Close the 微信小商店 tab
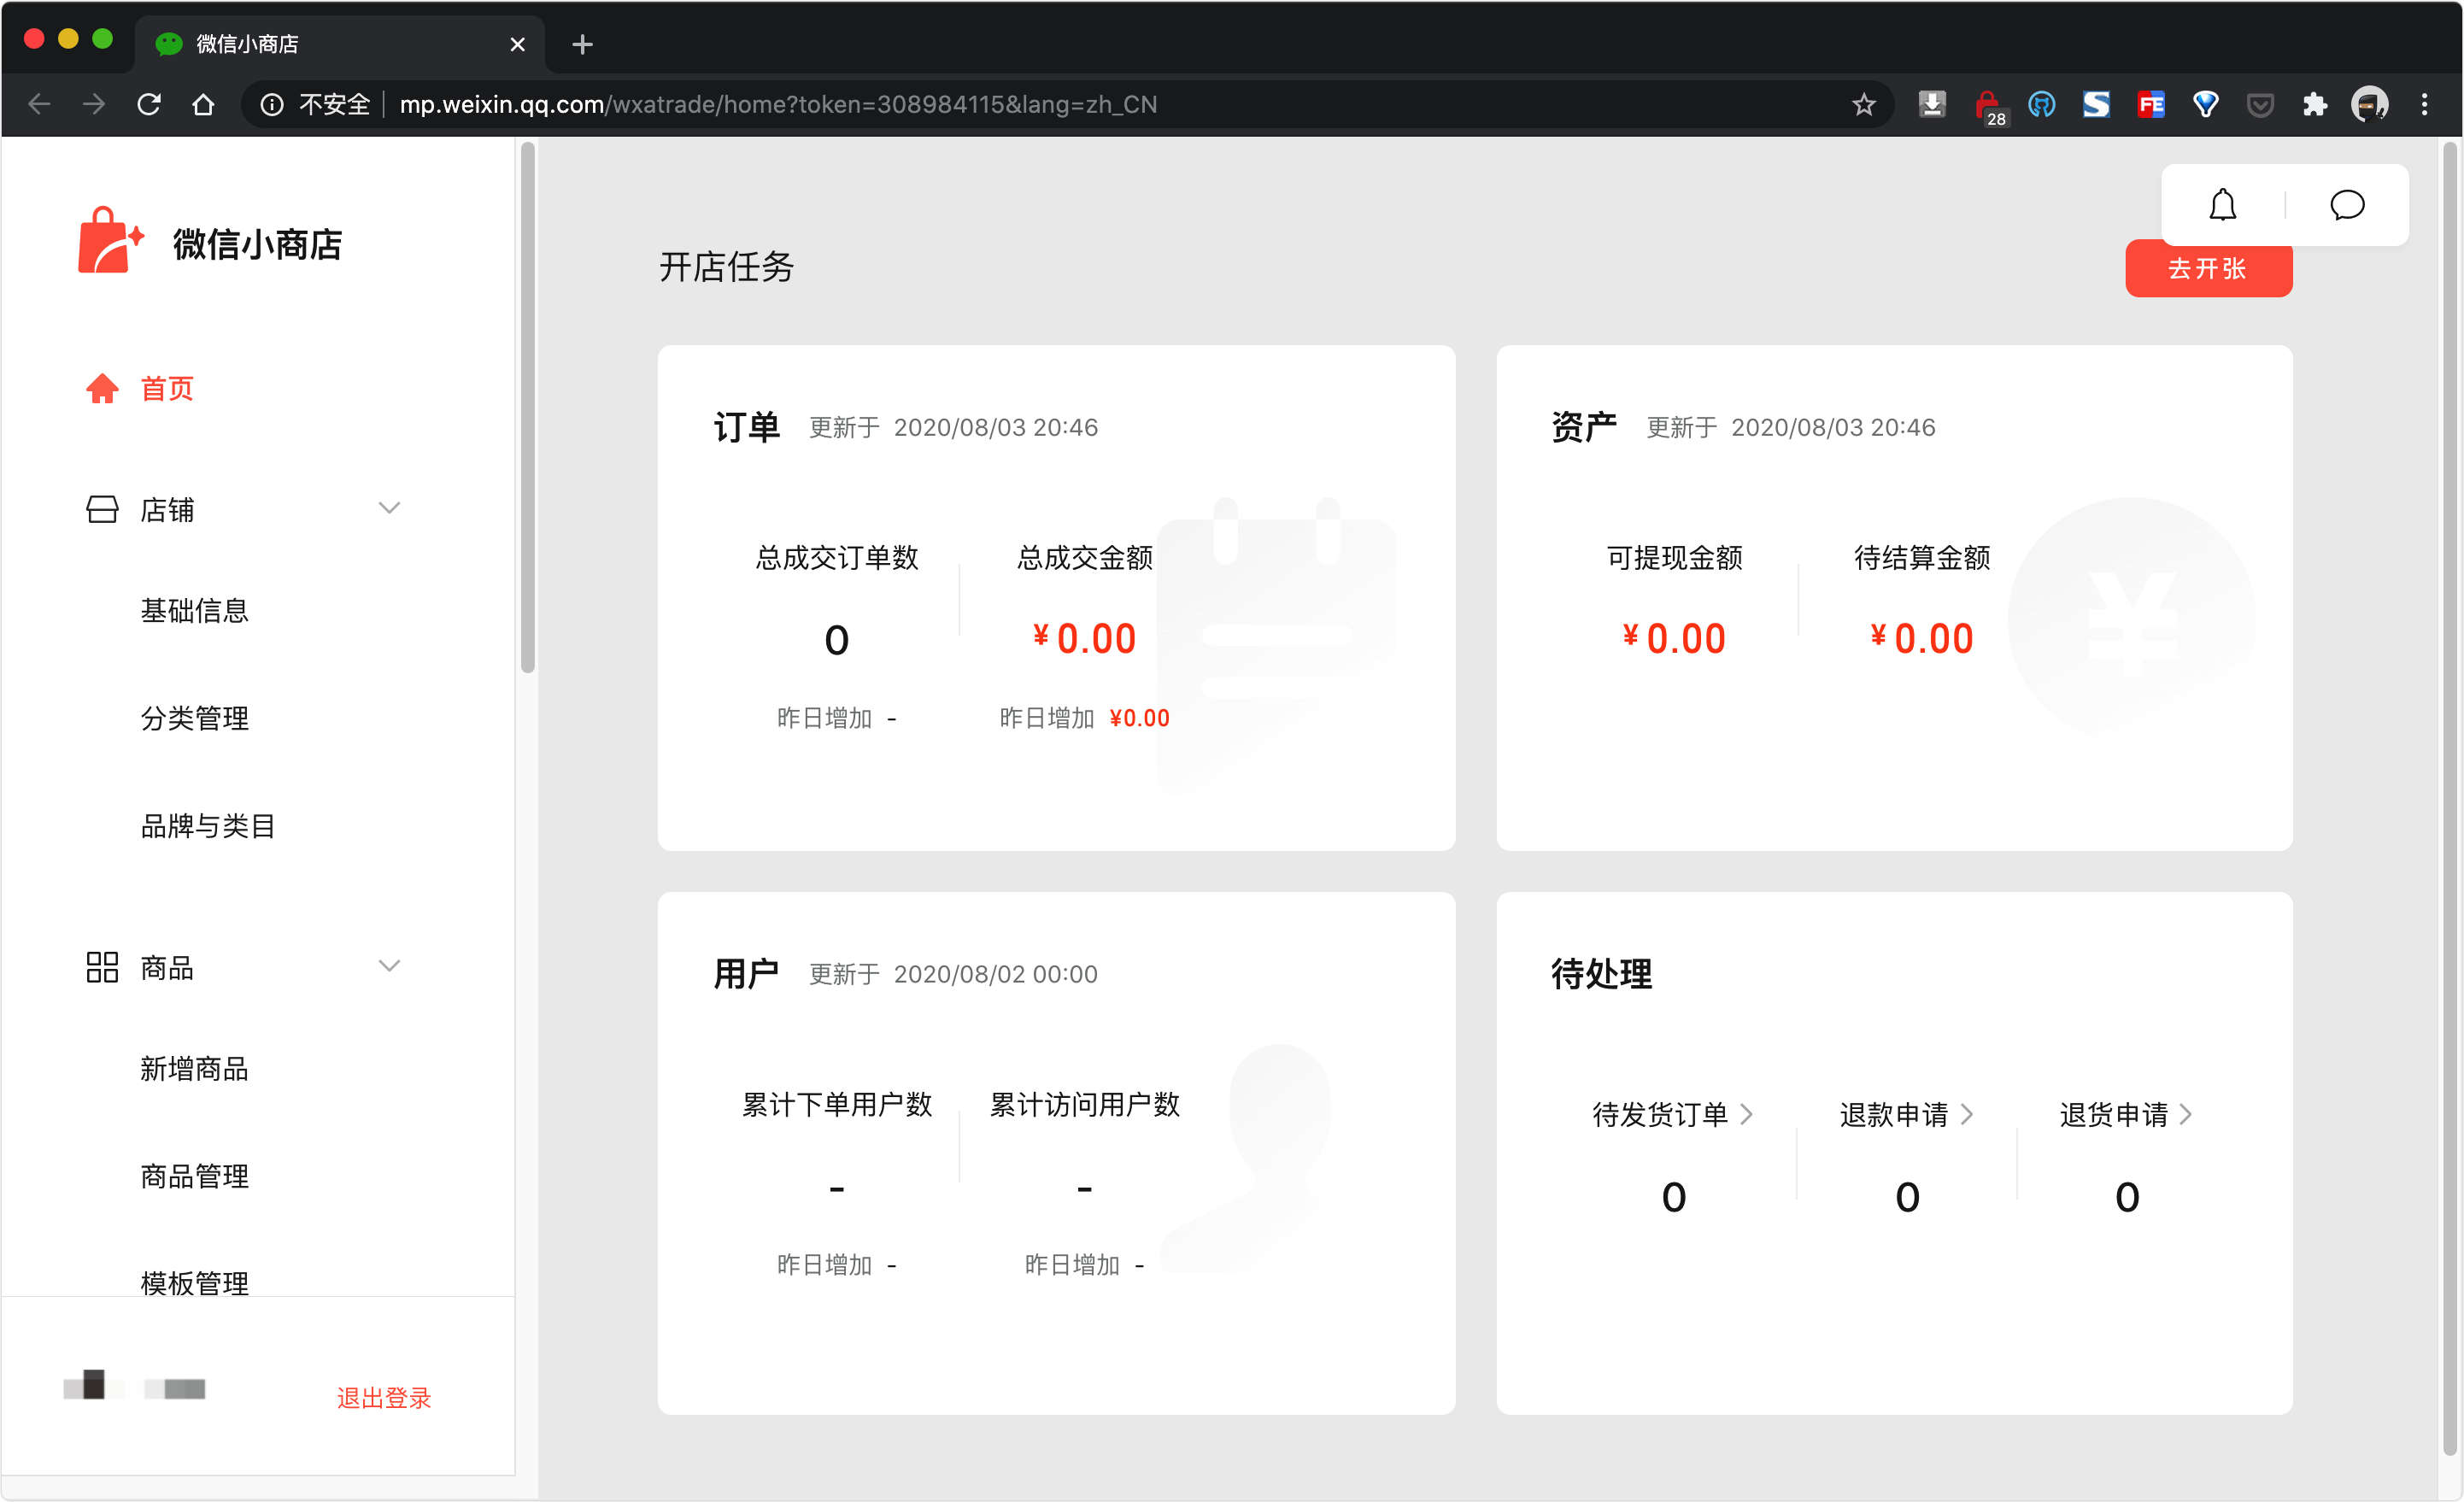The width and height of the screenshot is (2464, 1502). 517,44
